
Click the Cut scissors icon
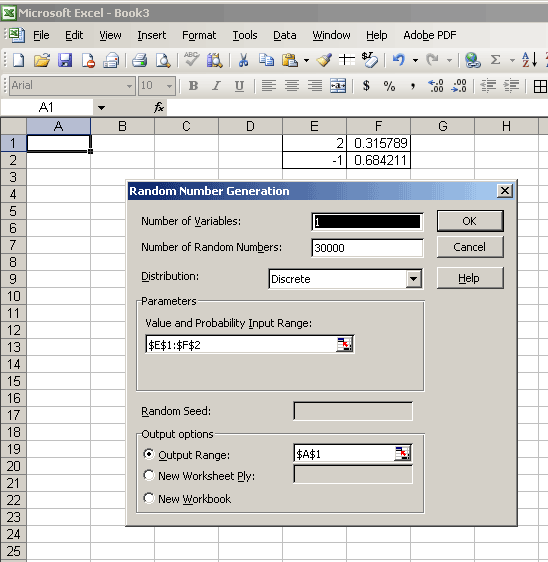243,60
